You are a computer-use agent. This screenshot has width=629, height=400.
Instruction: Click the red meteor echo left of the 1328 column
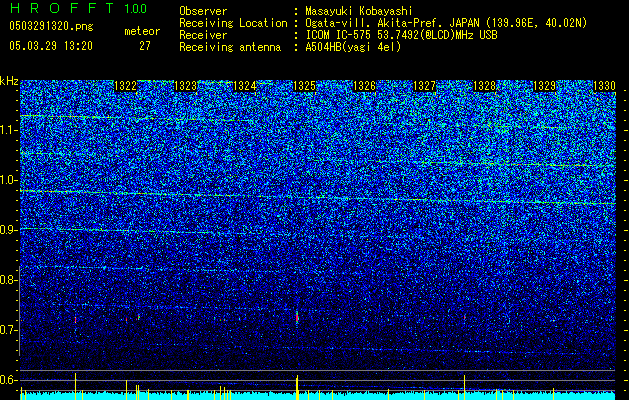click(x=465, y=317)
